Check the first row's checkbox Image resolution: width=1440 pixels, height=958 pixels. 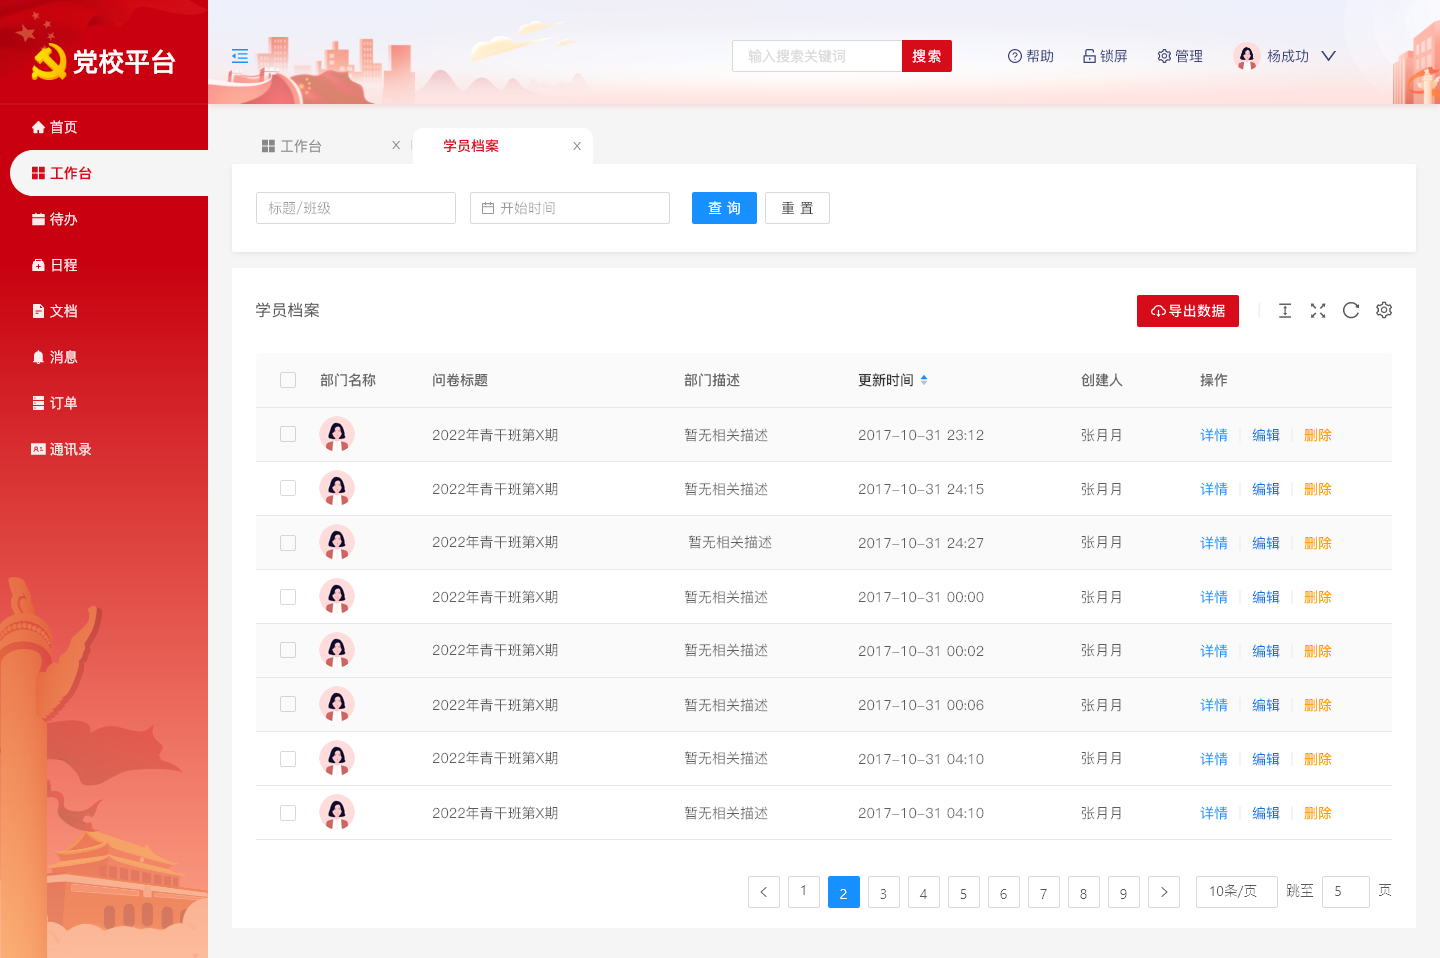tap(288, 434)
